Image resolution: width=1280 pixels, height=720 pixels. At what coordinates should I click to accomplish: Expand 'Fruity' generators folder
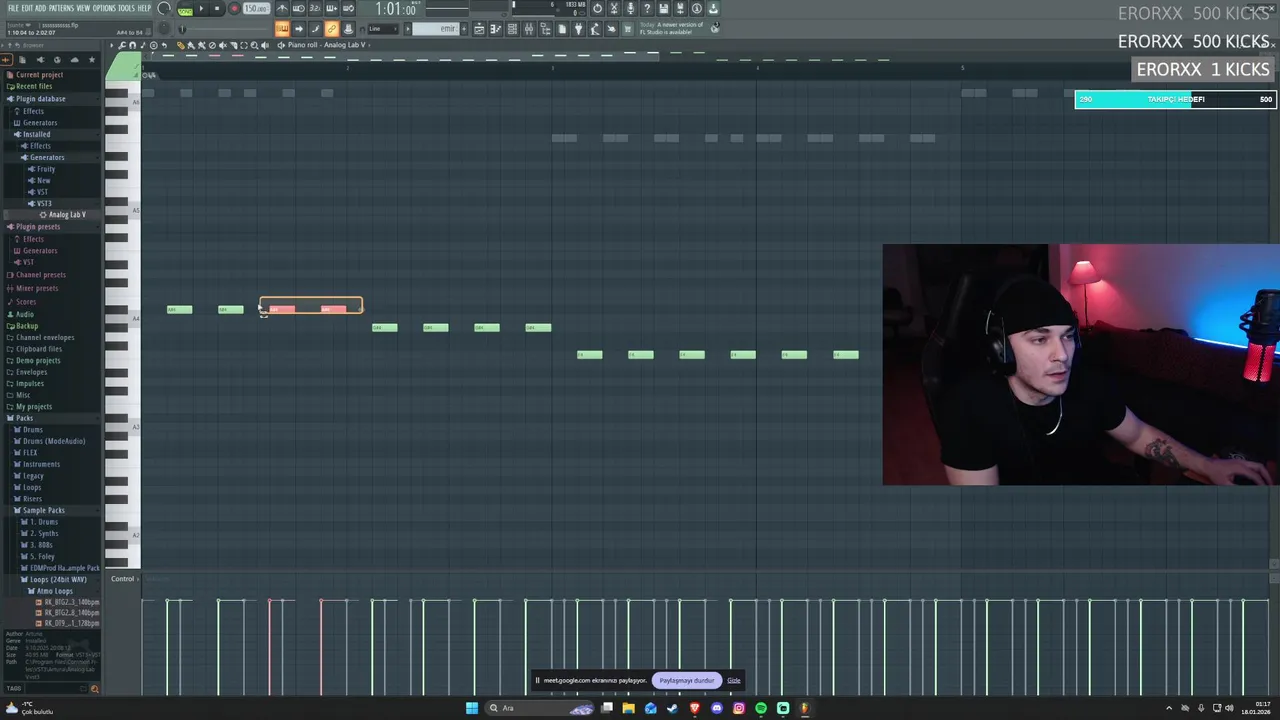click(x=46, y=169)
